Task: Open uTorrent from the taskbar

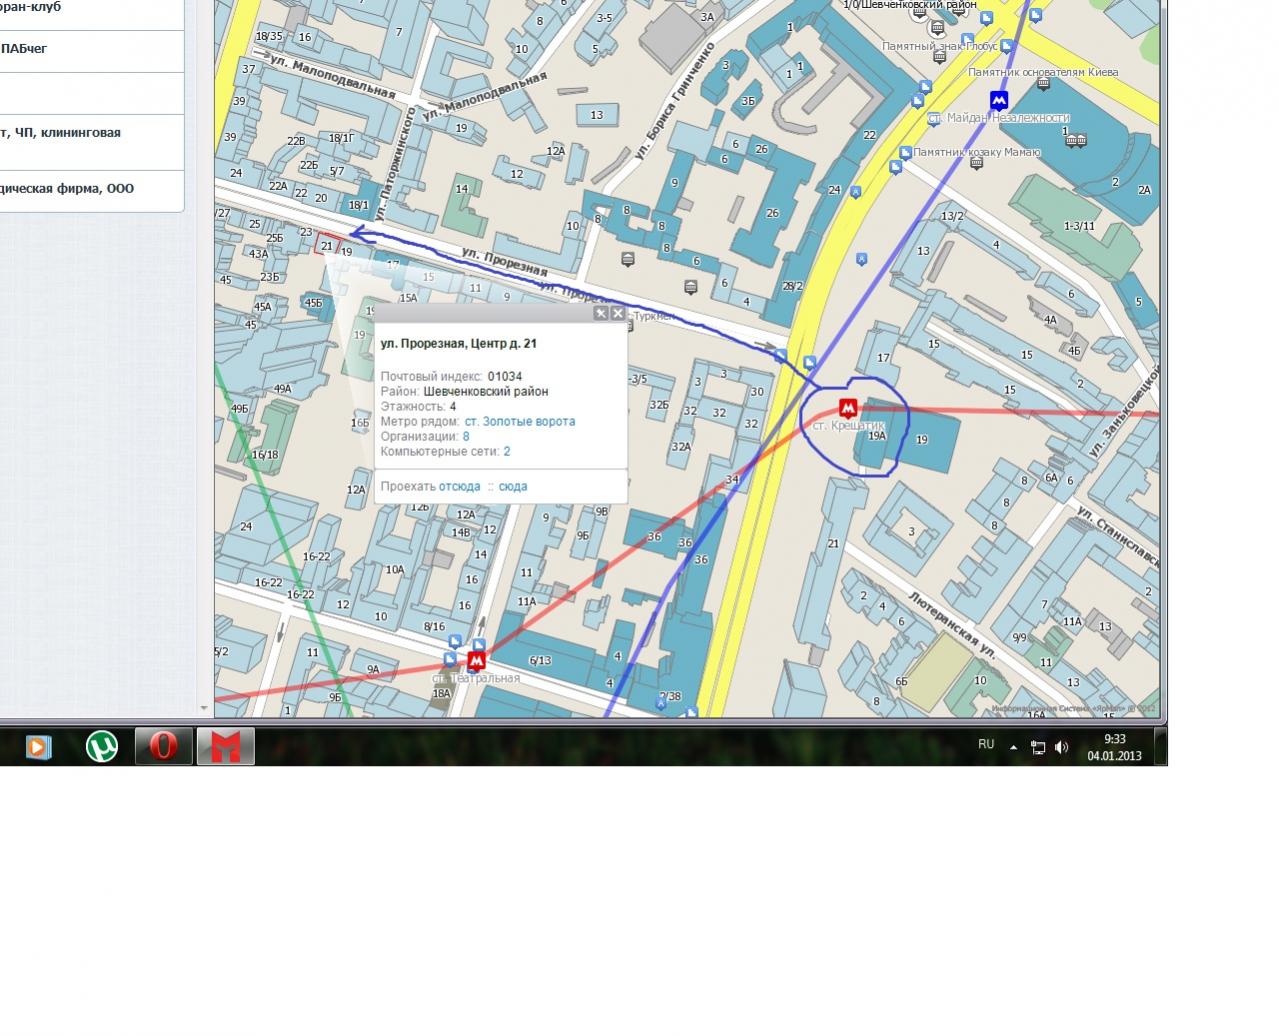Action: click(x=101, y=746)
